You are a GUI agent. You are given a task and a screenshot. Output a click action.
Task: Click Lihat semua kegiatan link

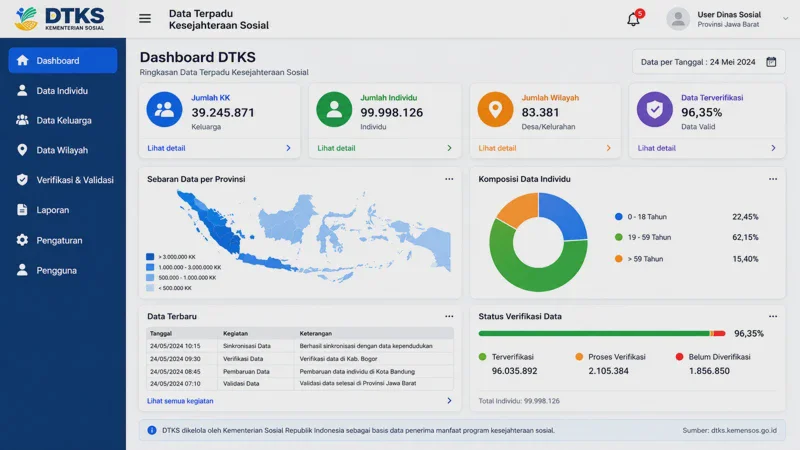(x=180, y=401)
